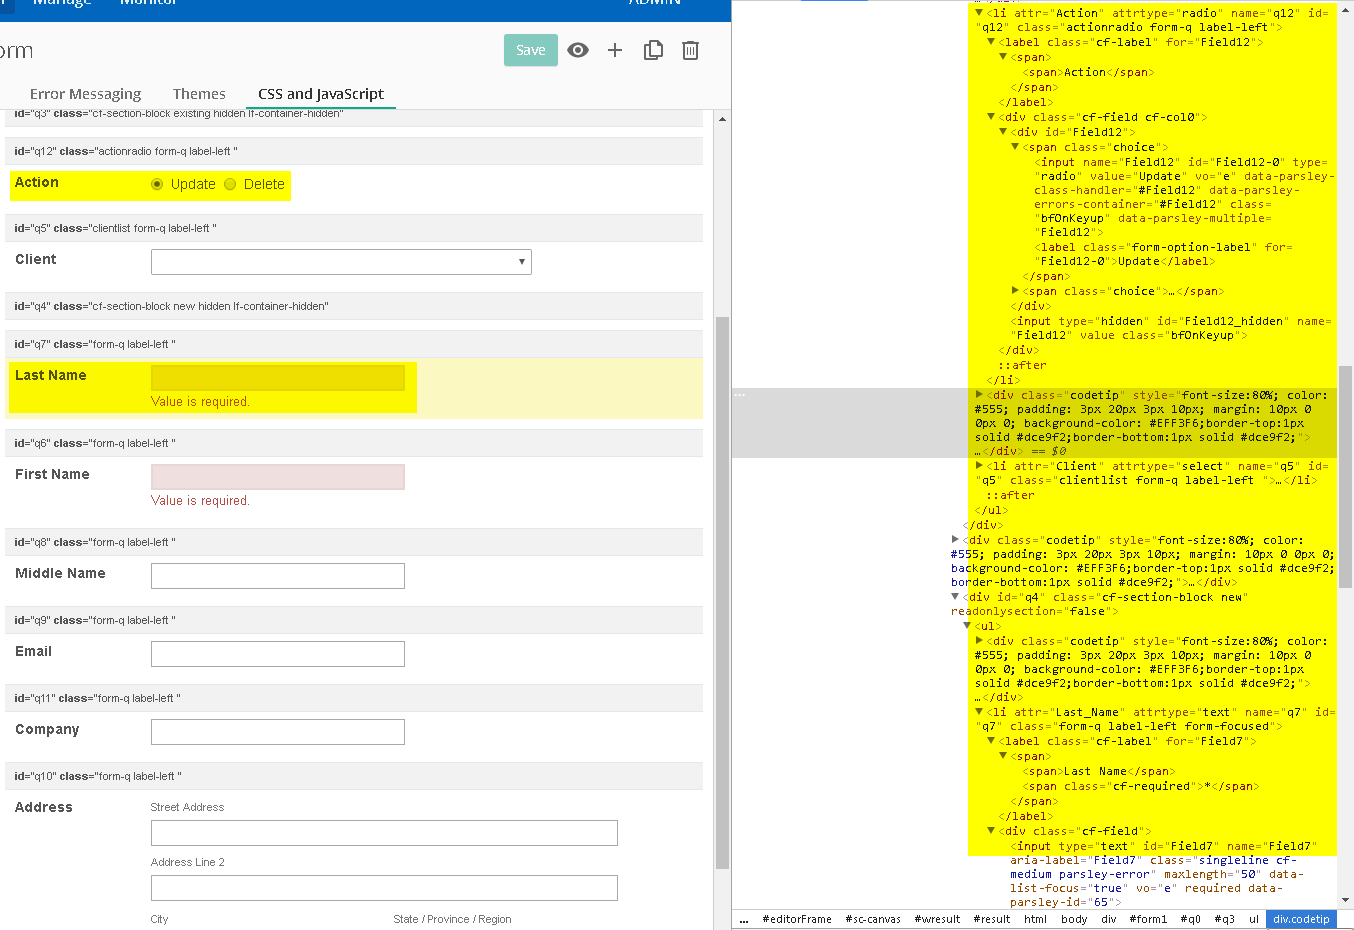1354x930 pixels.
Task: Click the Email input field
Action: tap(278, 654)
